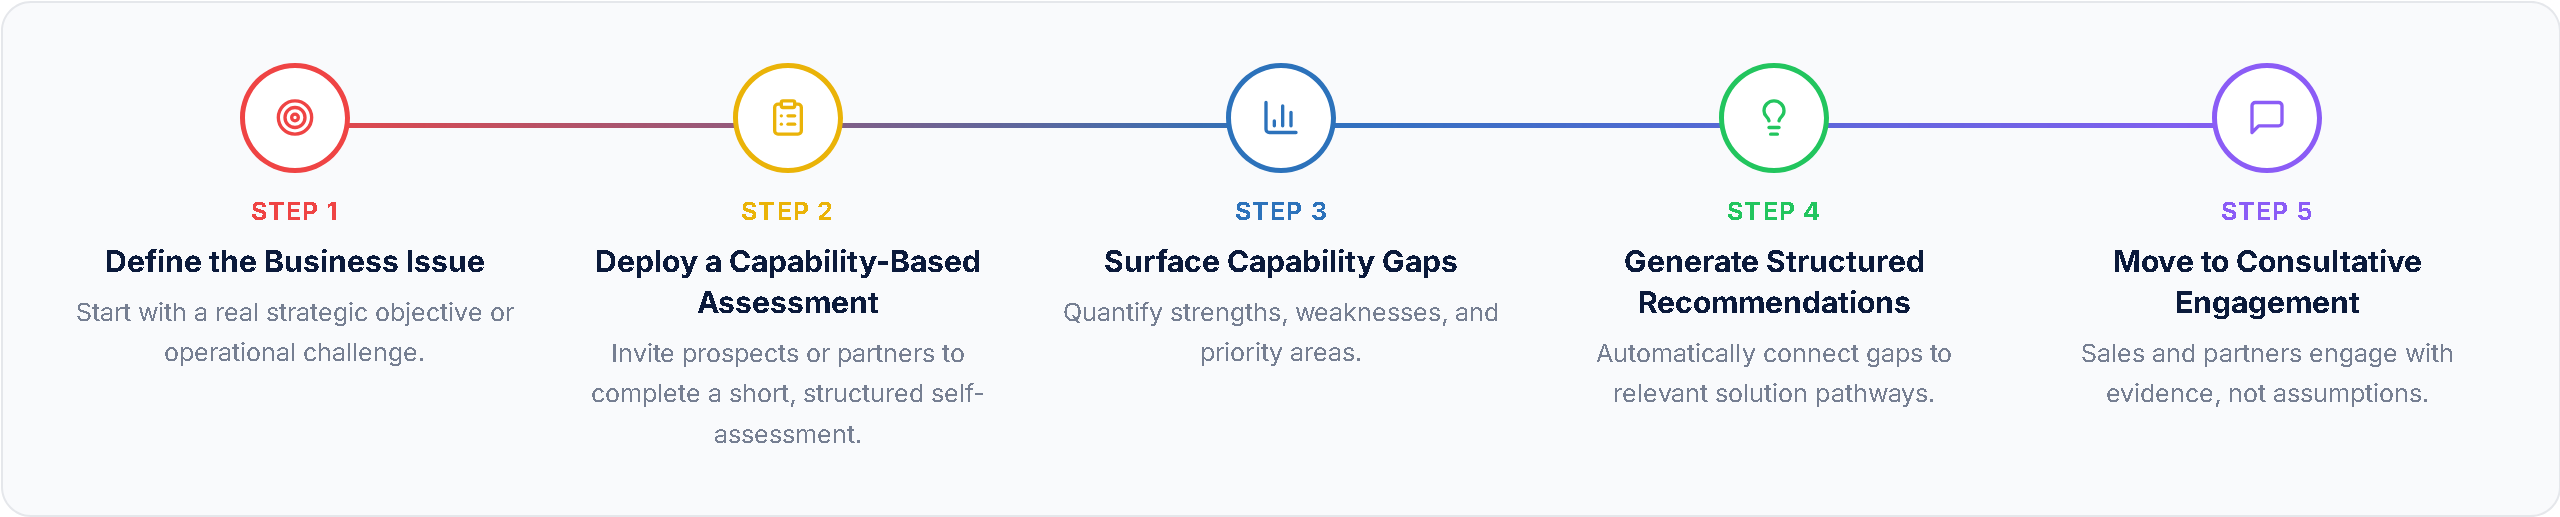Select the STEP 4 label
2560x517 pixels.
1773,212
